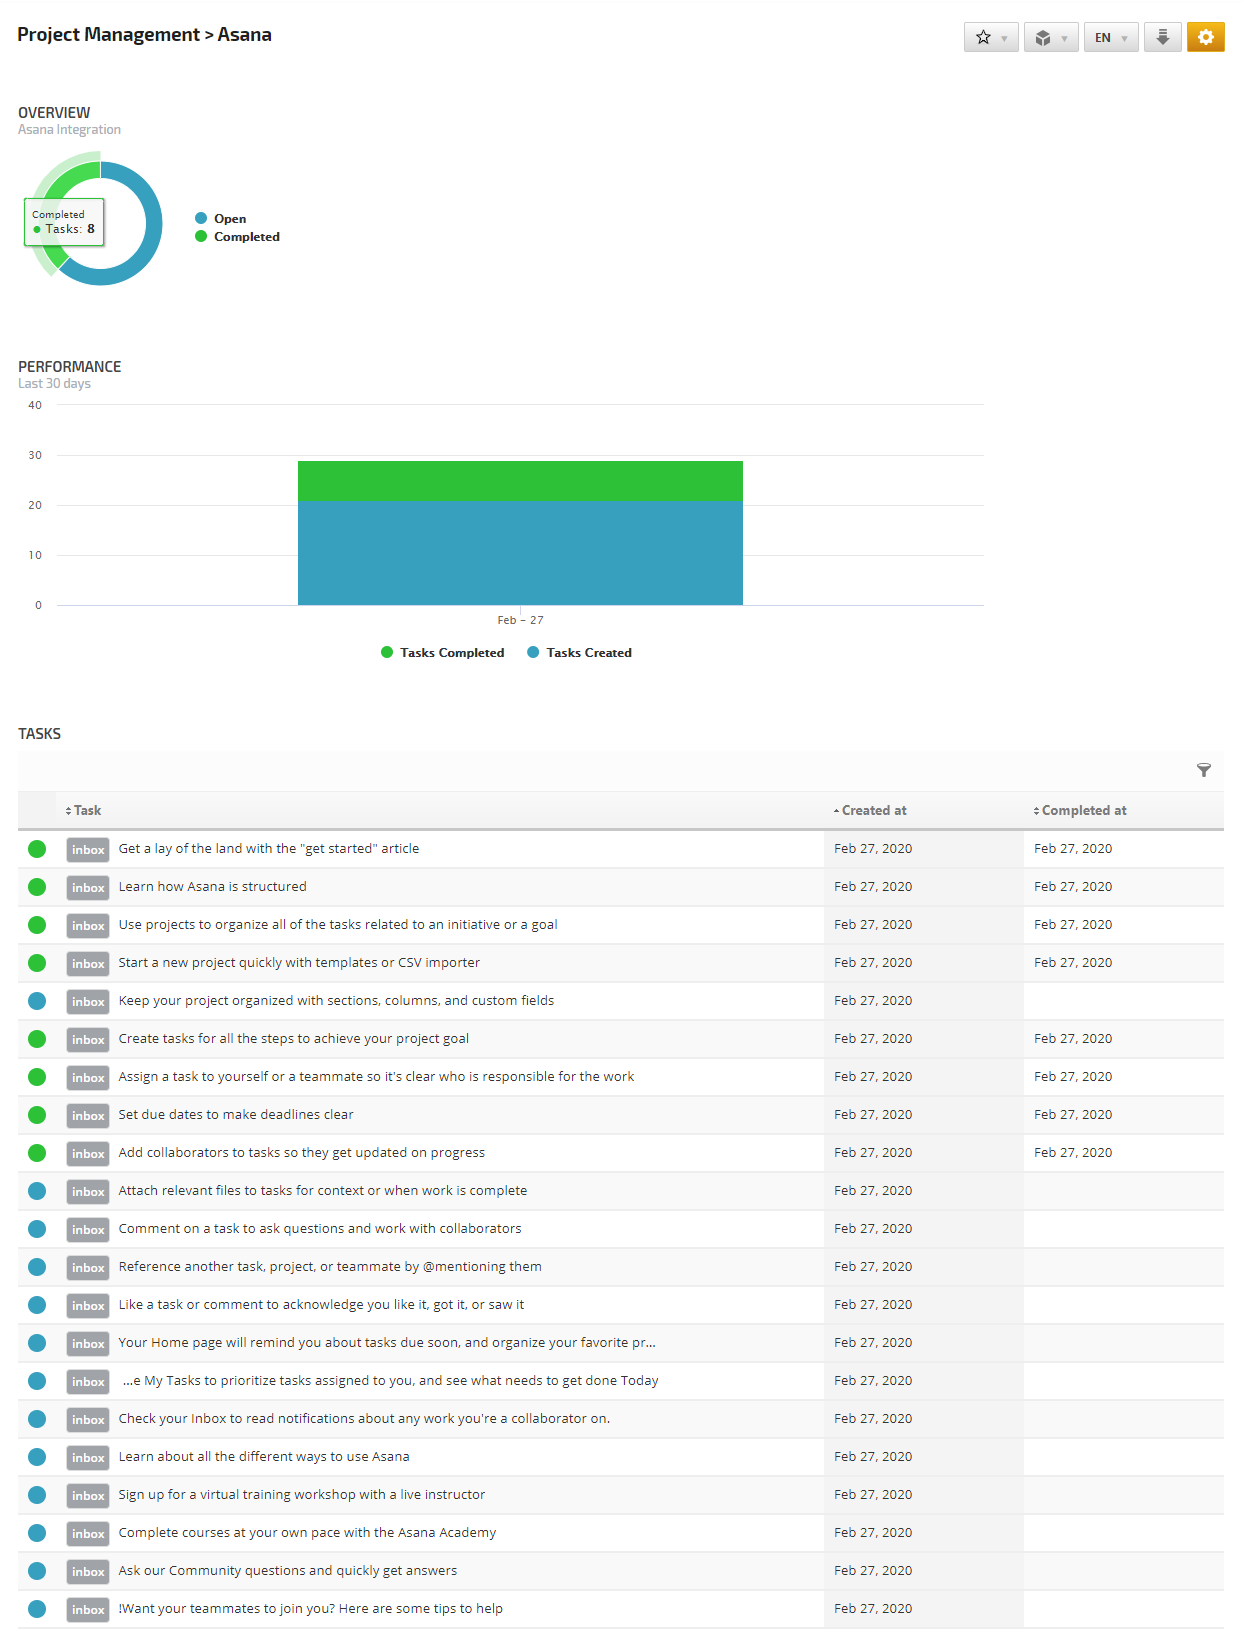The width and height of the screenshot is (1245, 1652).
Task: Click status dot for 'Like a task or comment' row
Action: point(37,1305)
